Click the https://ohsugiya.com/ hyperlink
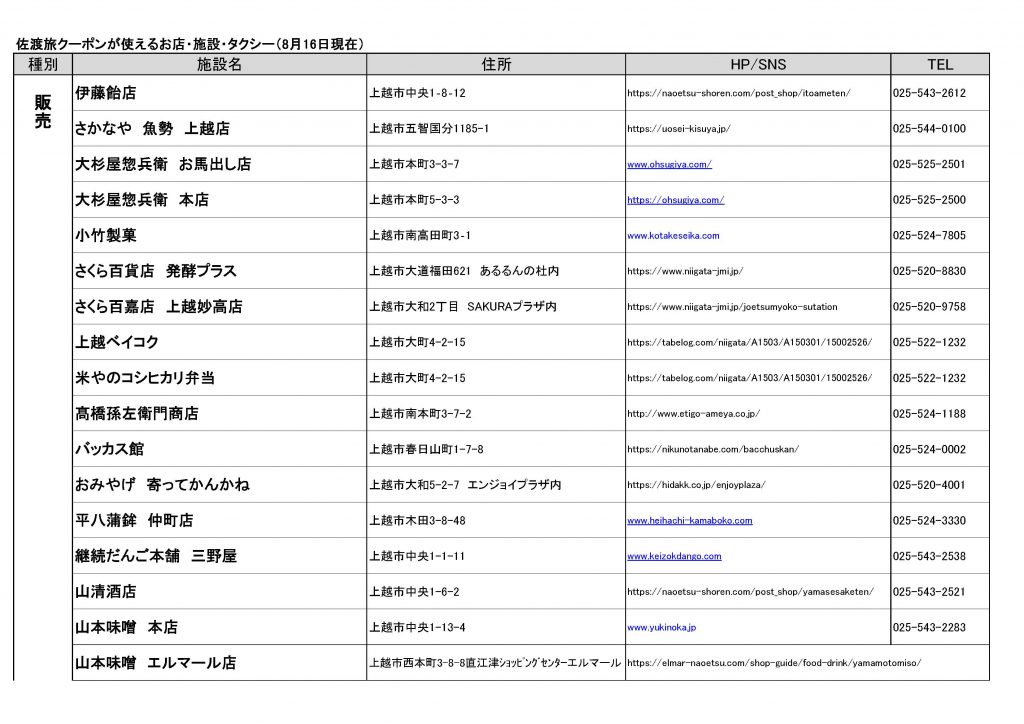 point(675,200)
